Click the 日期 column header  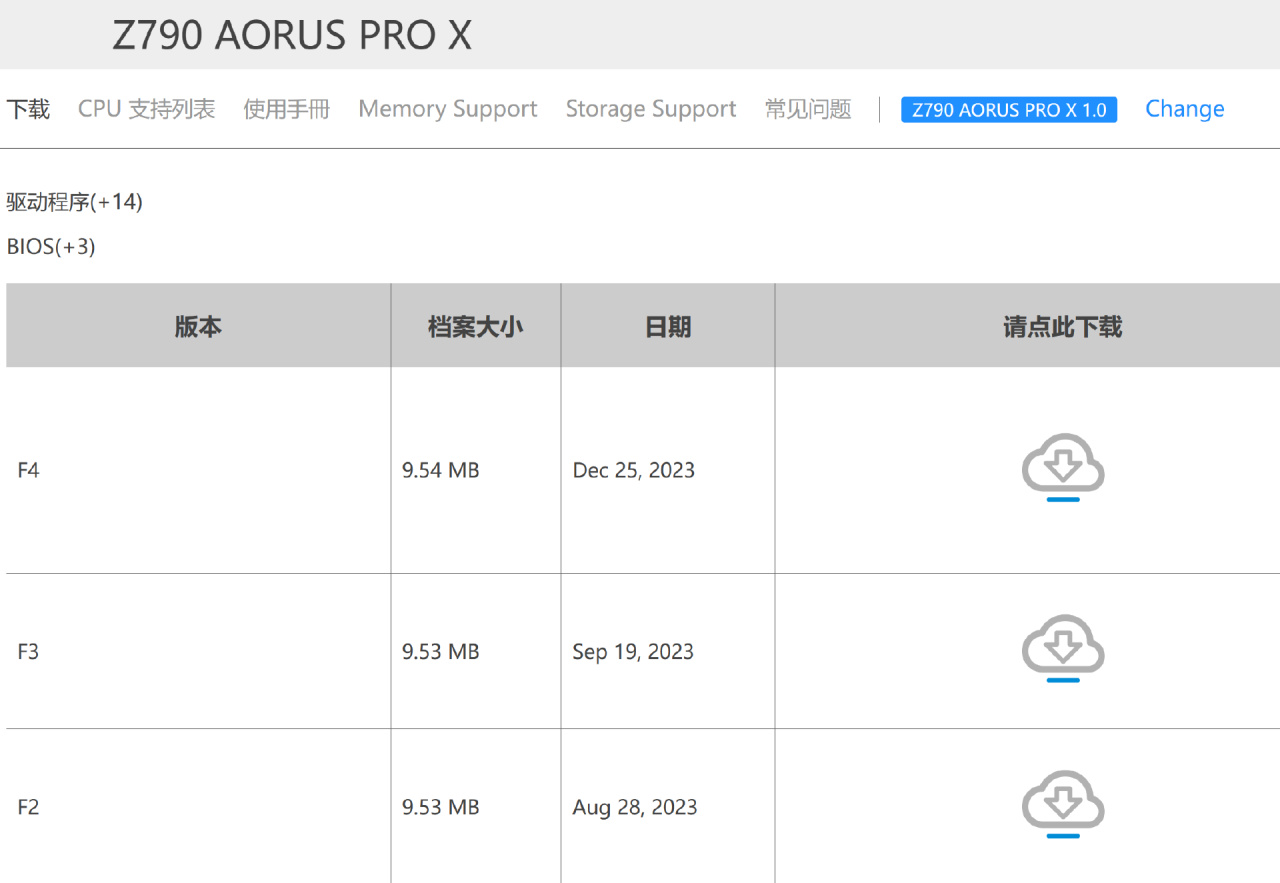pyautogui.click(x=667, y=326)
